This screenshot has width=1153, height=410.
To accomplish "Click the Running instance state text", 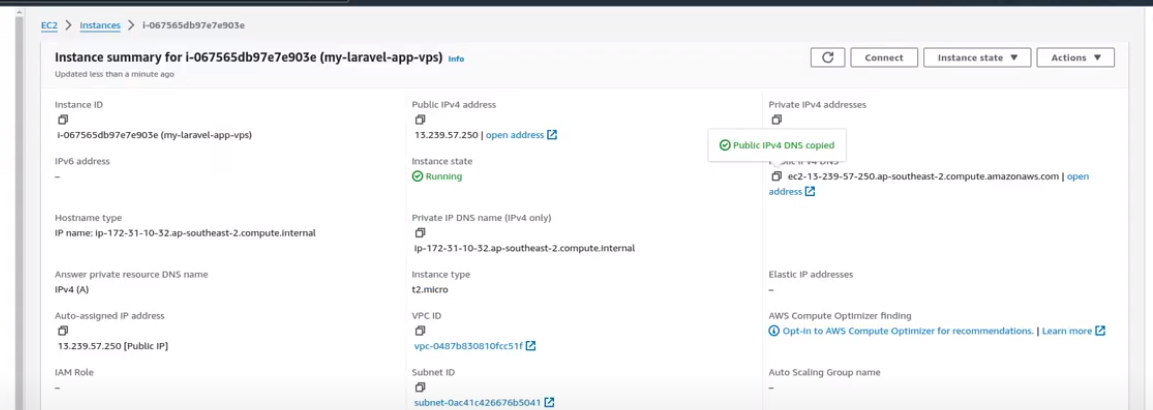I will 443,176.
